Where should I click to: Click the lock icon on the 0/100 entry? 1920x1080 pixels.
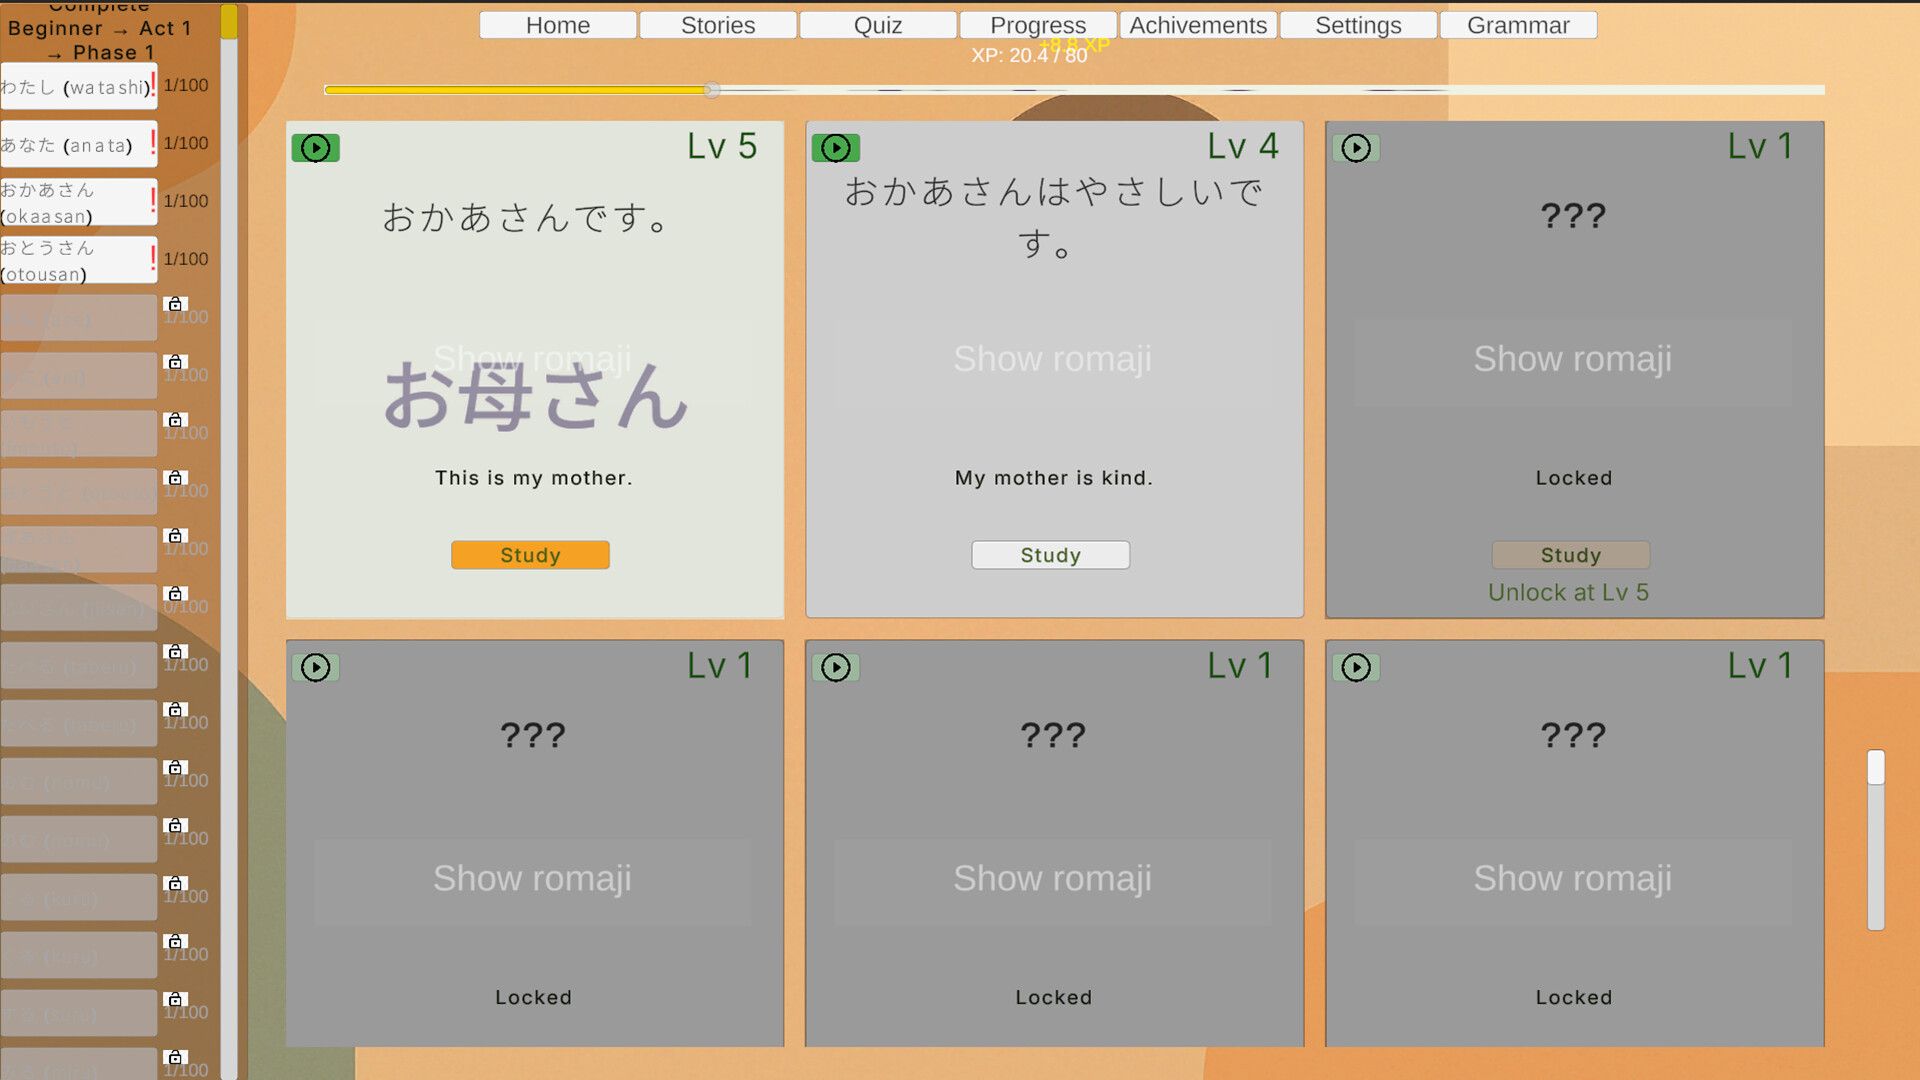point(174,594)
